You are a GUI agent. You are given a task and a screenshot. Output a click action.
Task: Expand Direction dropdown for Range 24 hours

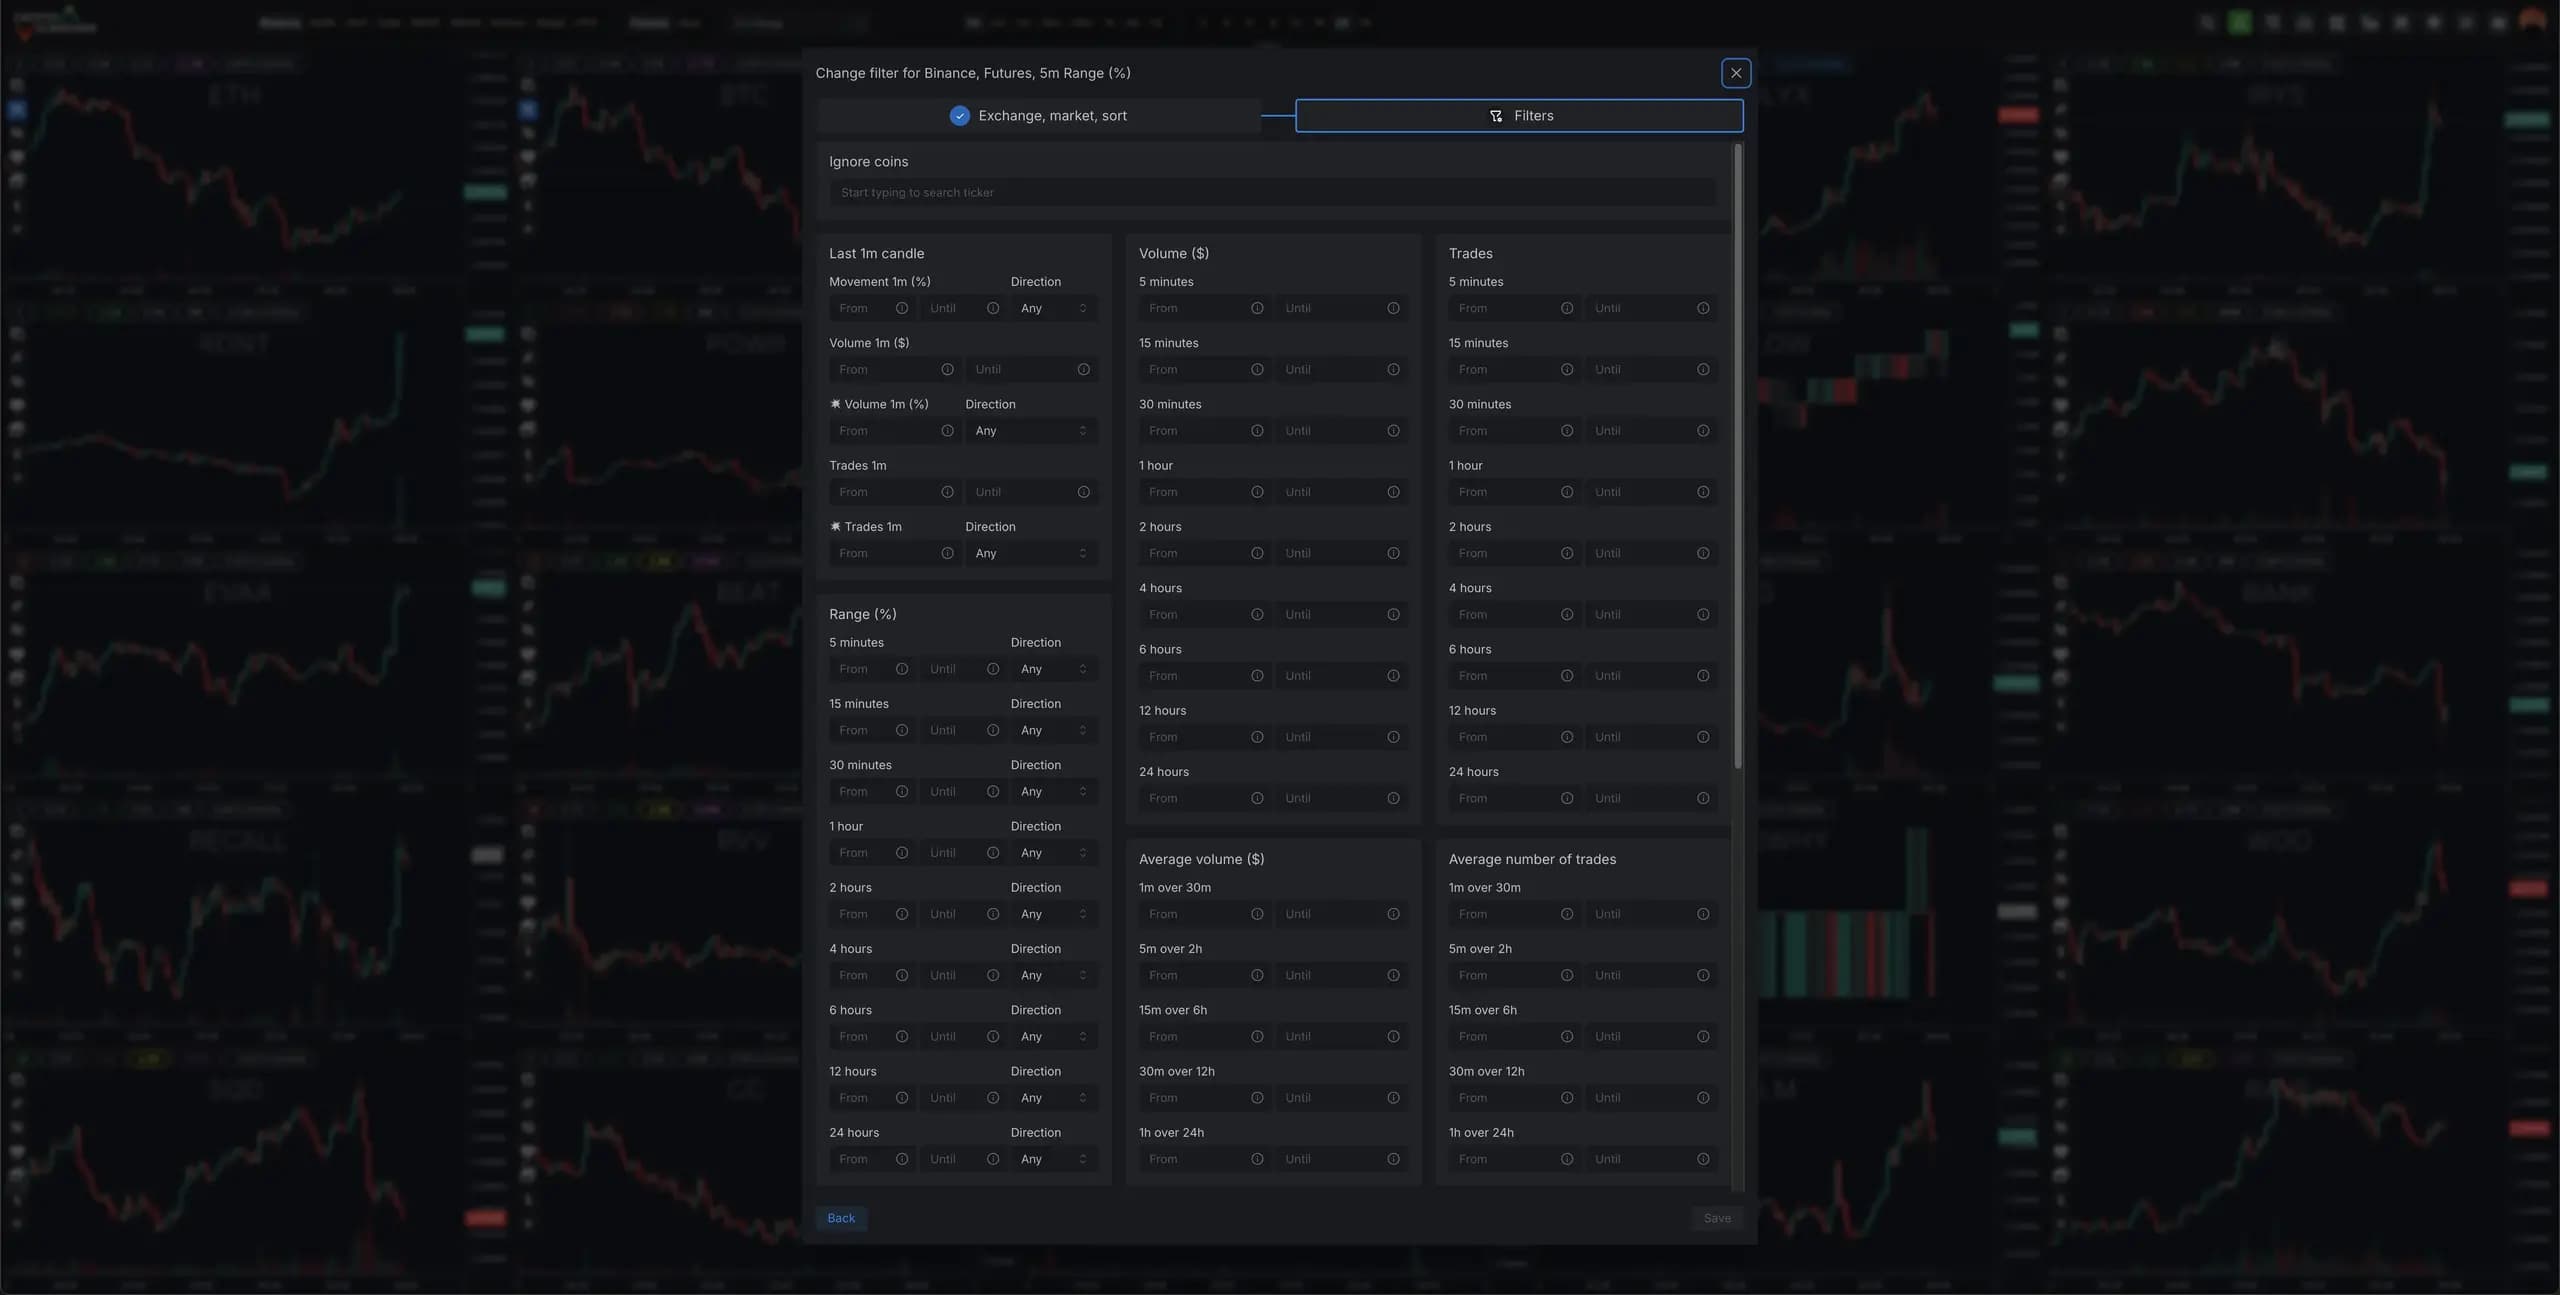point(1053,1159)
